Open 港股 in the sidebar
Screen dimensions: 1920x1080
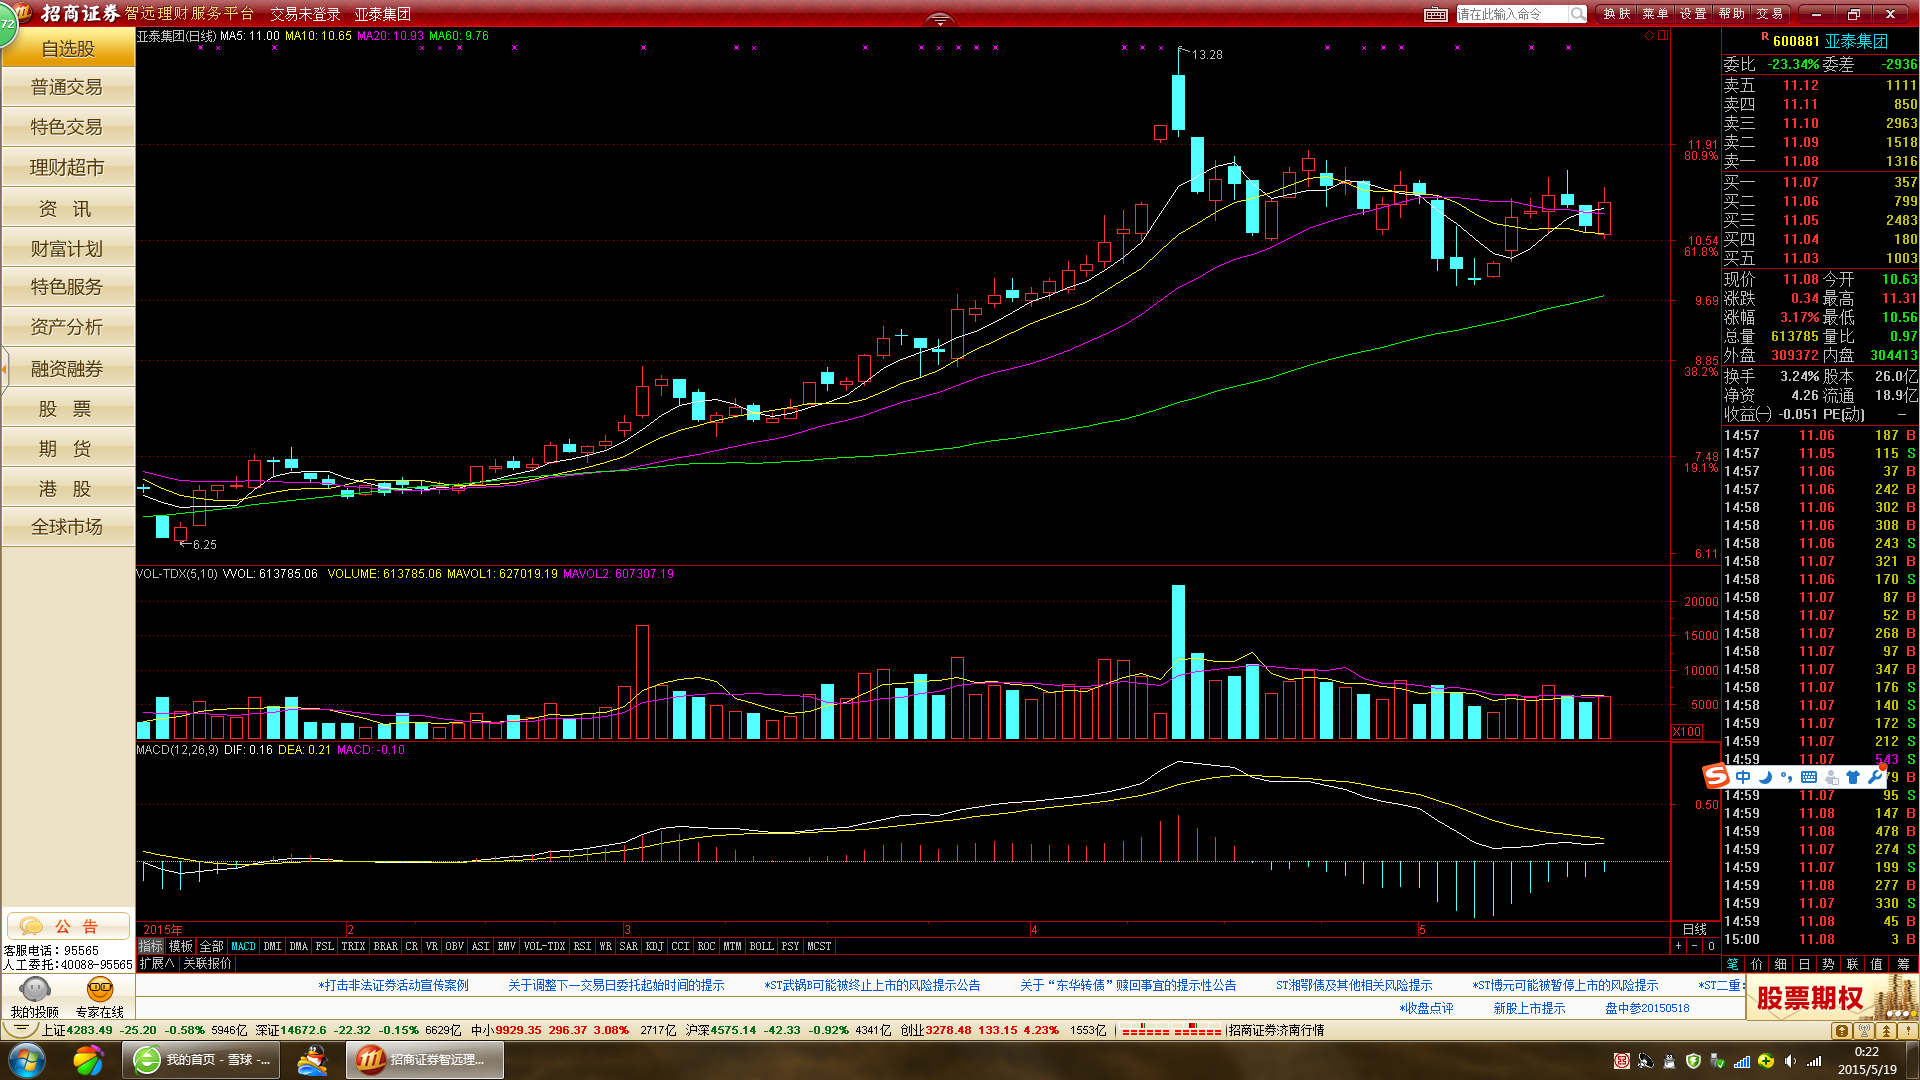tap(67, 488)
